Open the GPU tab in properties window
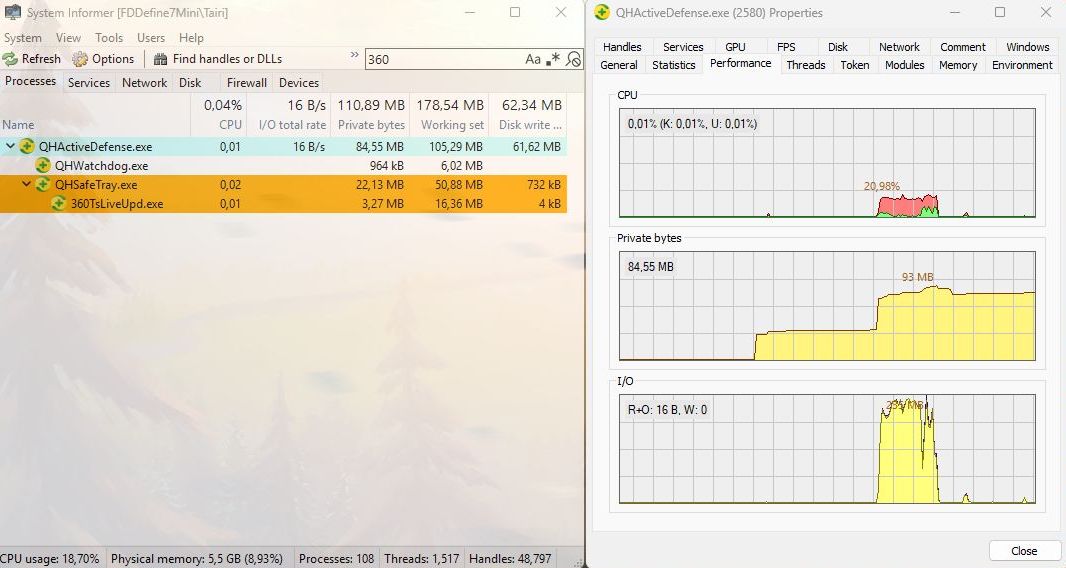 (x=735, y=47)
